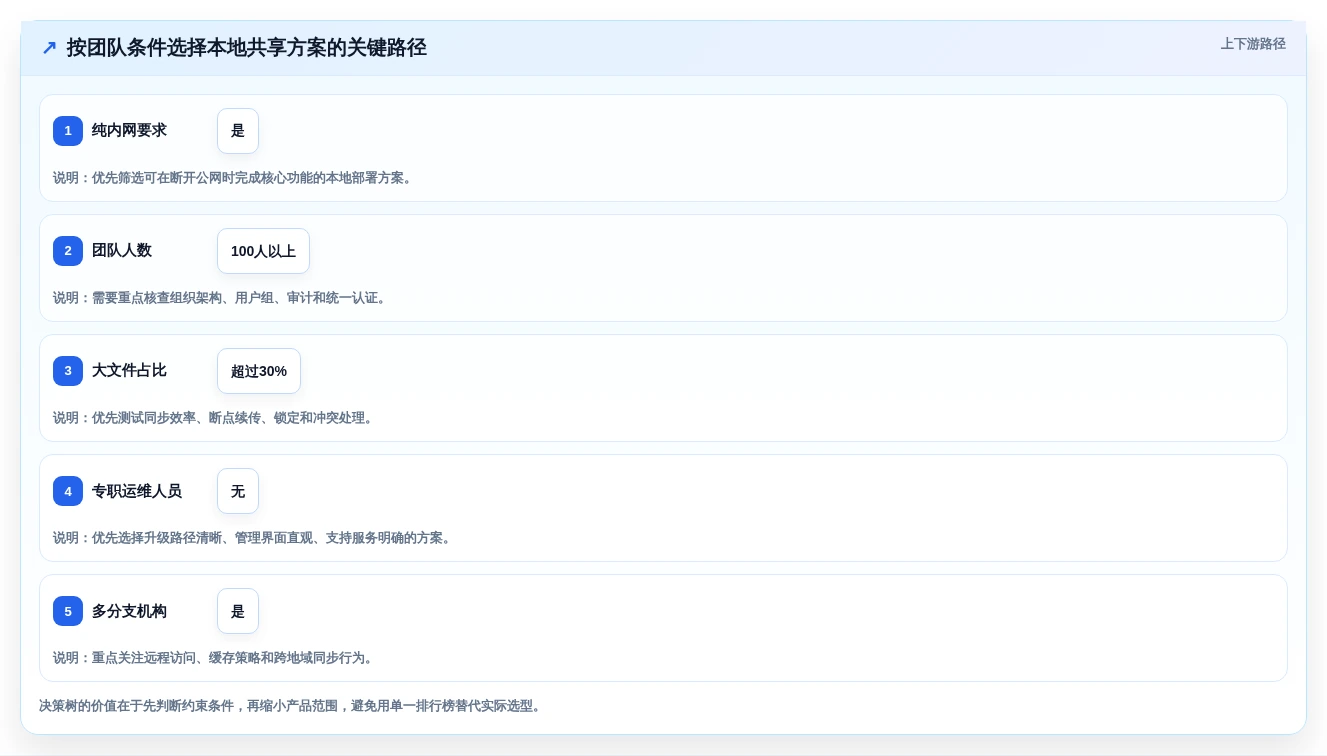
Task: Click the 上下游路径 label in header
Action: 1253,44
